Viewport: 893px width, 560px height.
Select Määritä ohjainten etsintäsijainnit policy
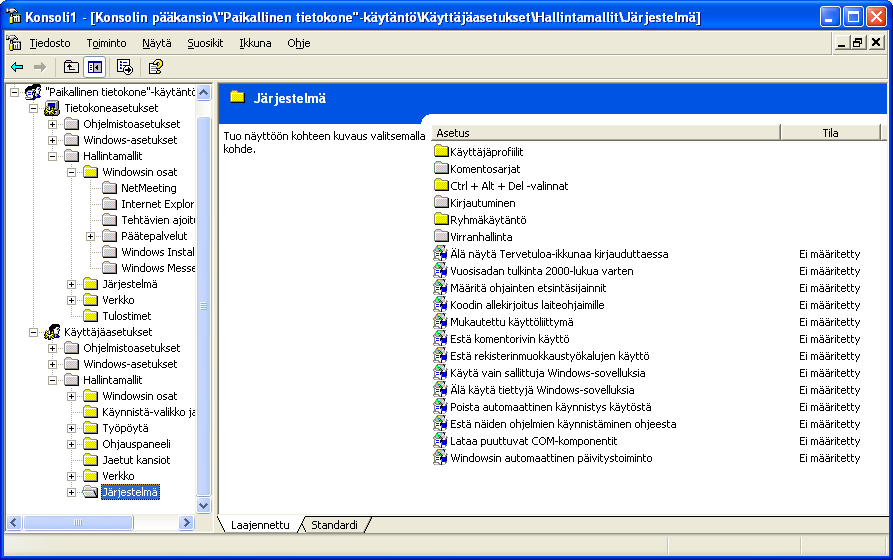[x=528, y=288]
